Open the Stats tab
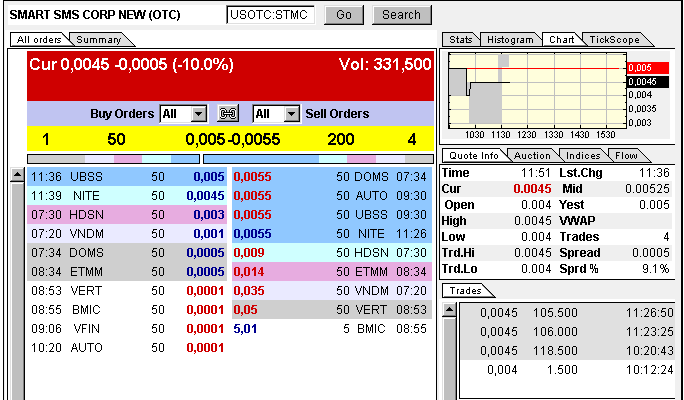 pyautogui.click(x=461, y=39)
